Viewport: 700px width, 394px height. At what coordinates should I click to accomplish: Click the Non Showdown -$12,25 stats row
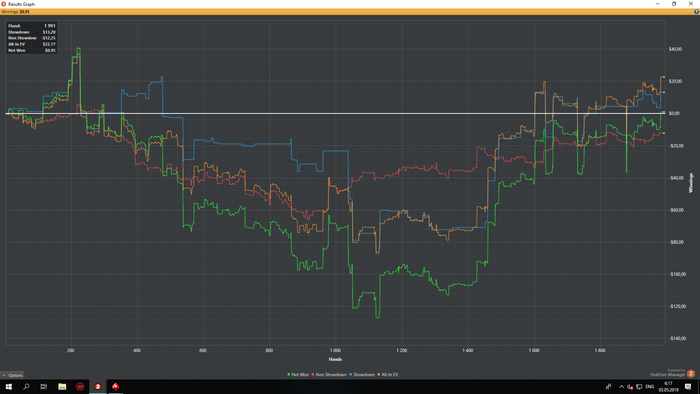(x=32, y=38)
